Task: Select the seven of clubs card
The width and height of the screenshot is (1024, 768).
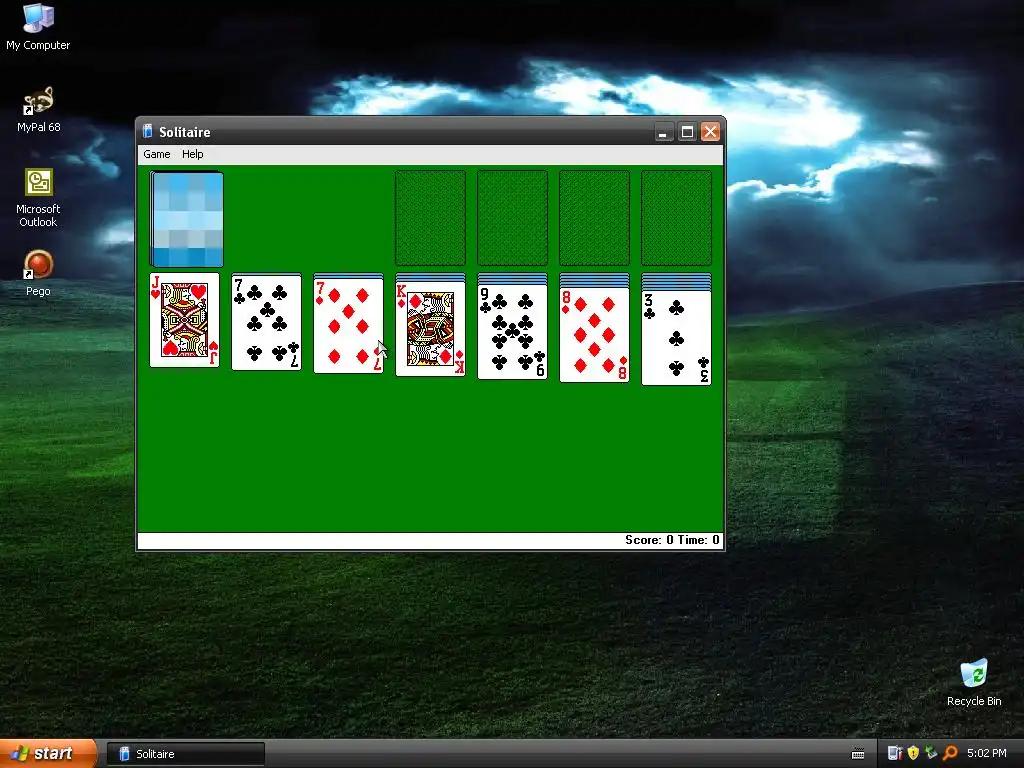Action: (266, 323)
